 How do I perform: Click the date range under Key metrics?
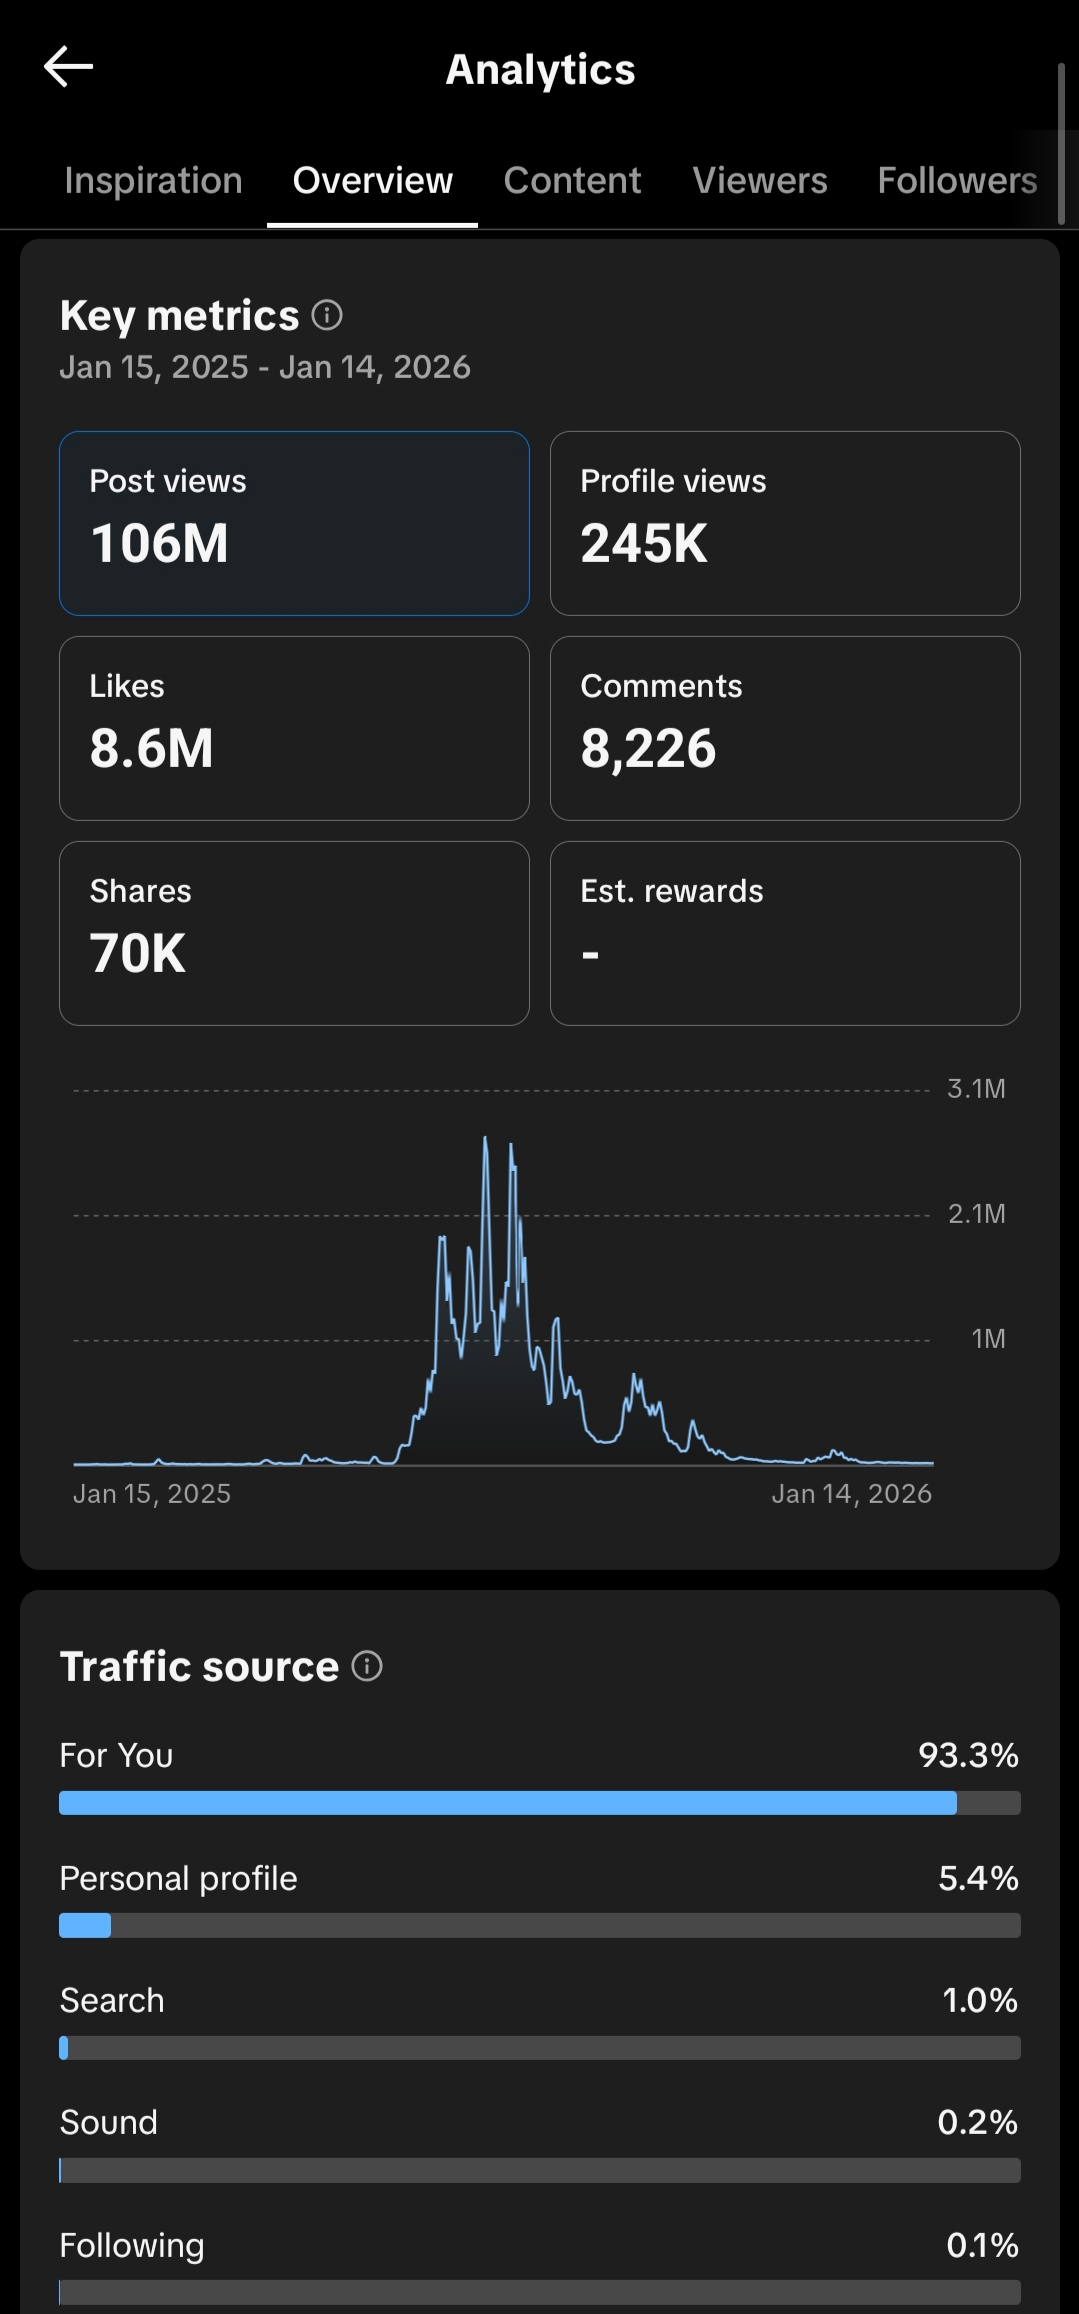(265, 367)
